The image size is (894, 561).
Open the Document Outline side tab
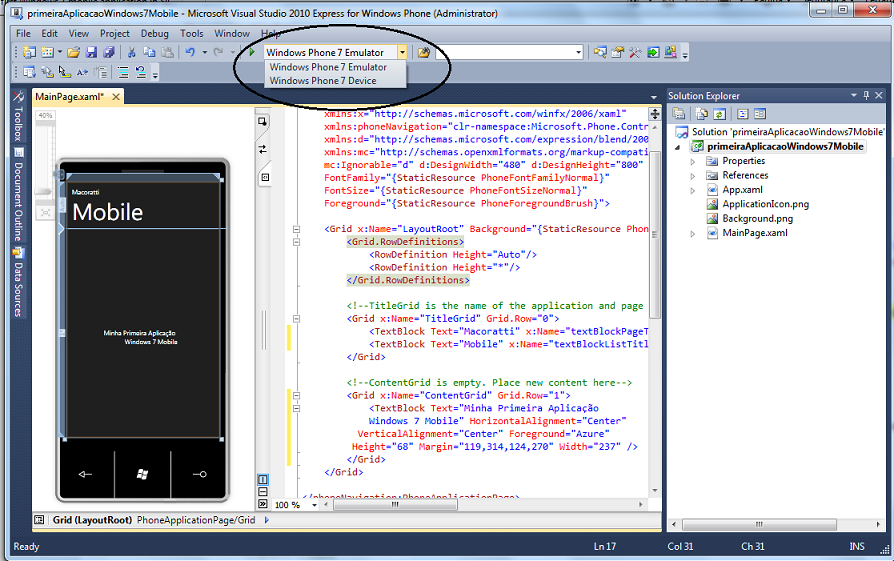(18, 196)
